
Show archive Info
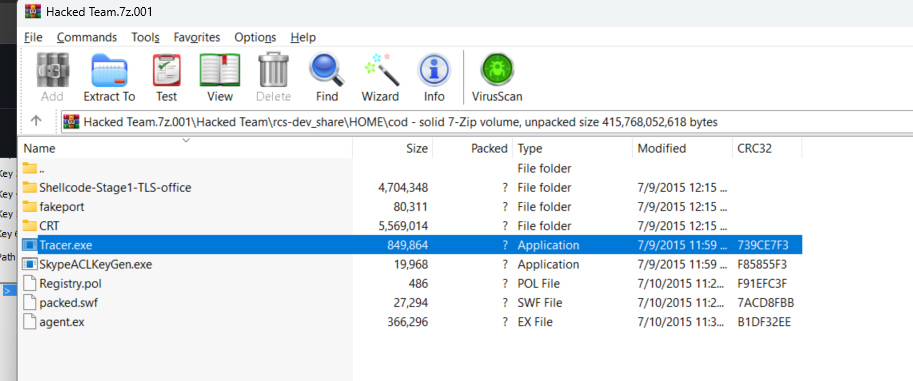[434, 70]
